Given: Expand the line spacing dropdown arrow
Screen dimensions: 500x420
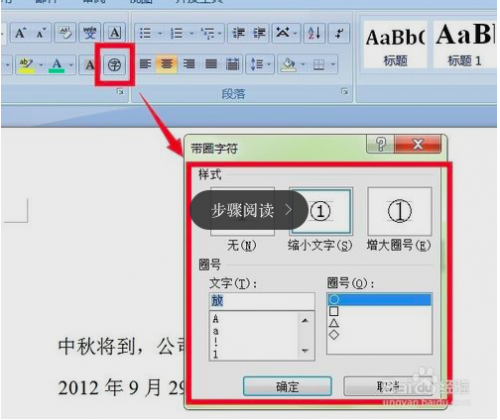Looking at the screenshot, I should 269,64.
